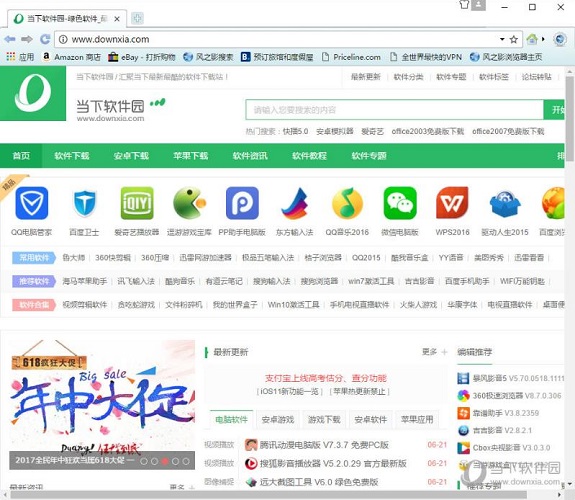Select the second carousel dot on the banner
The width and height of the screenshot is (575, 500).
(x=154, y=461)
